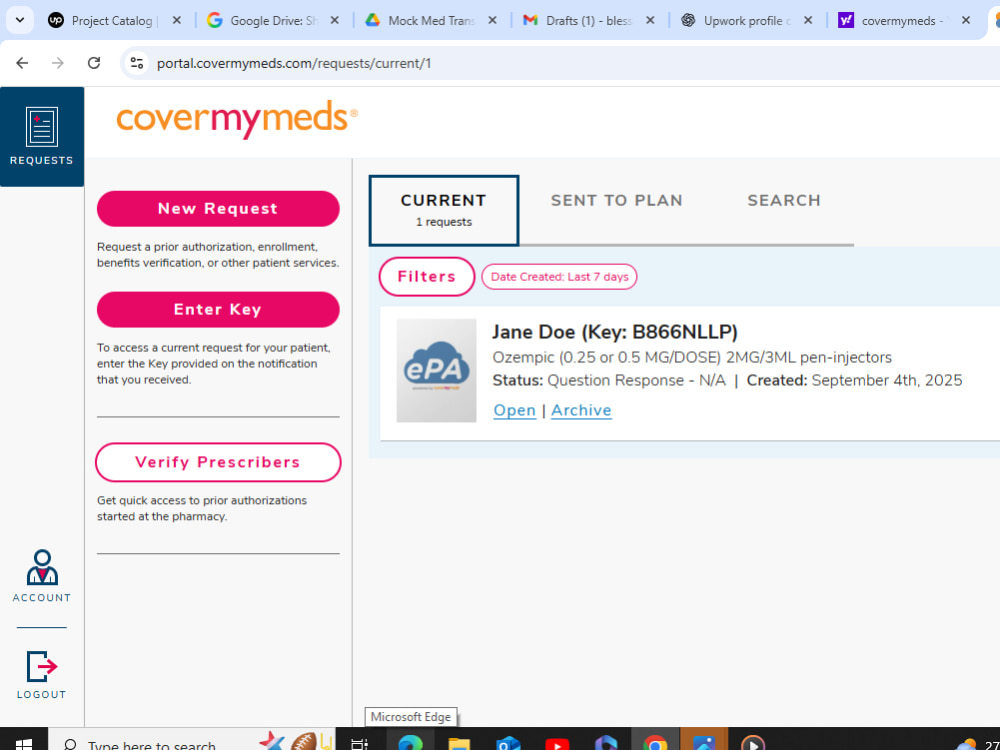Switch to the Google Drive tab
Image resolution: width=1000 pixels, height=750 pixels.
coord(274,20)
